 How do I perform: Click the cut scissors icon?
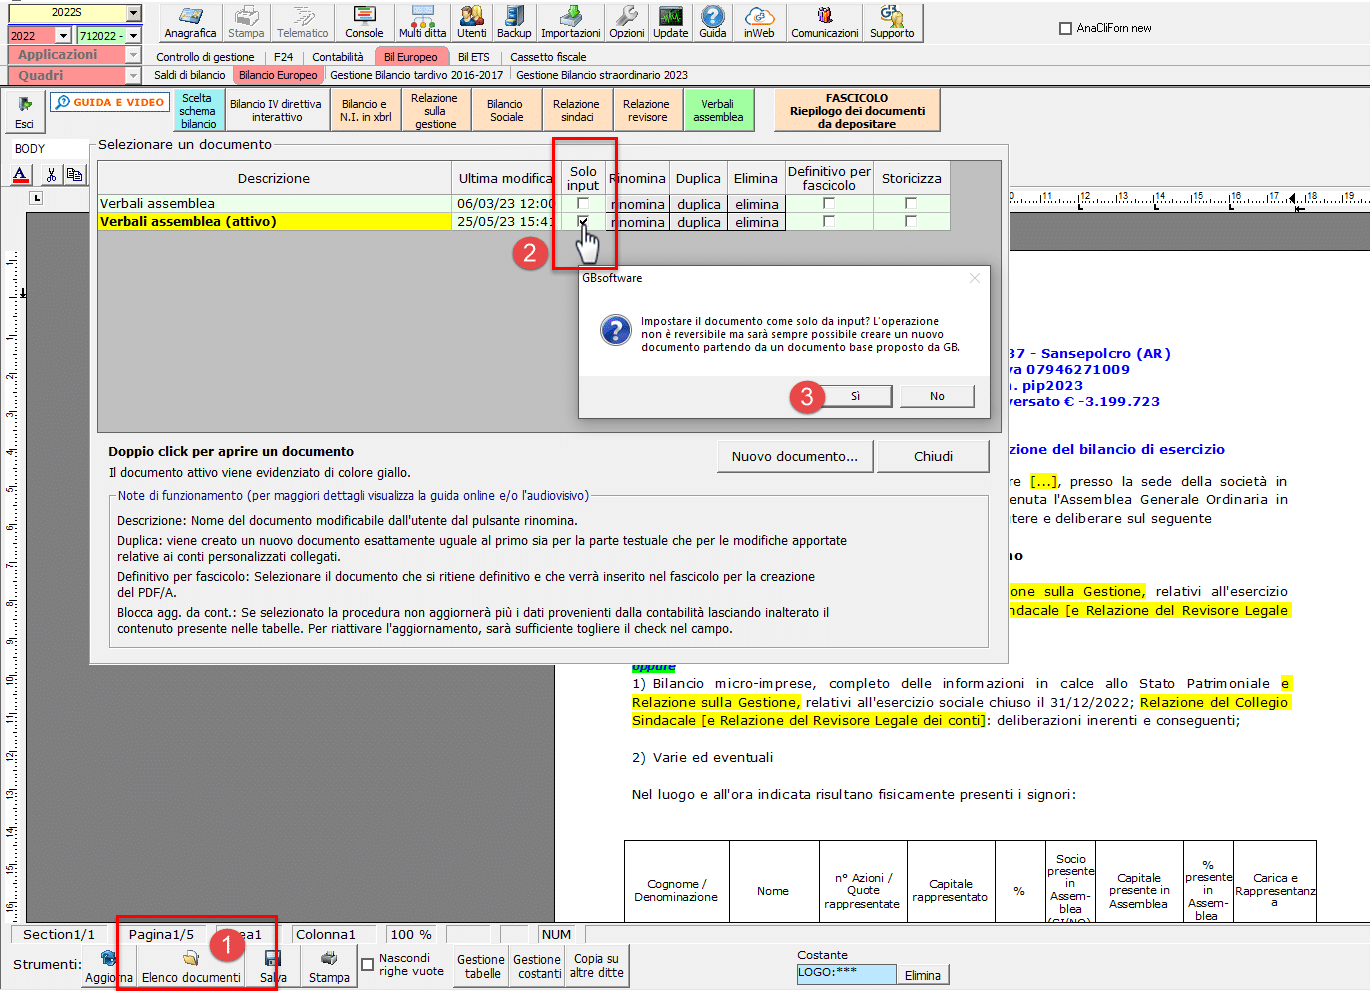(x=51, y=174)
